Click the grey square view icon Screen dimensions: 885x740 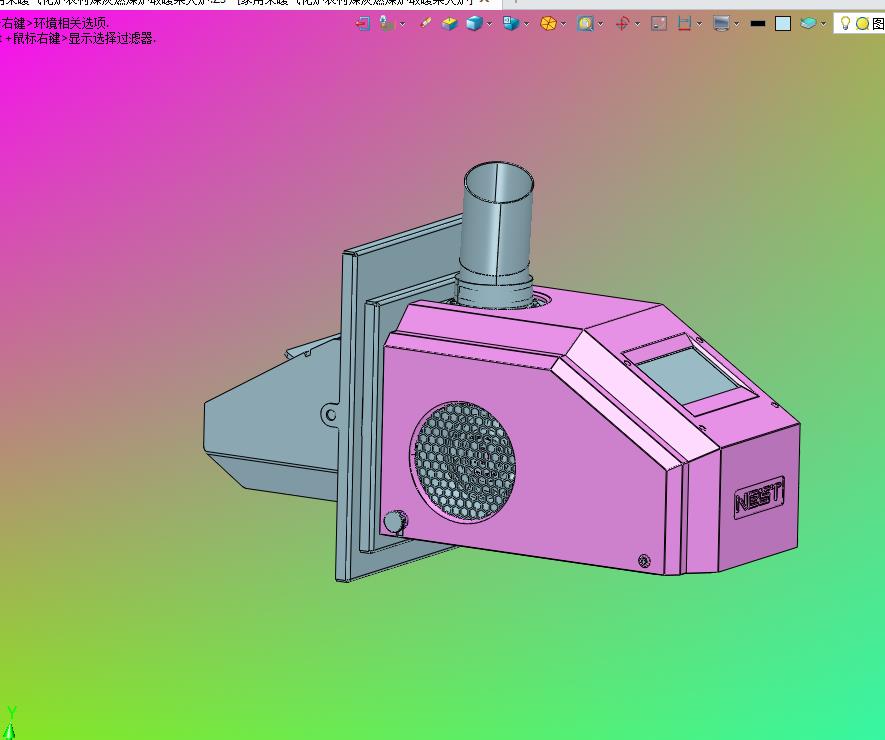pos(659,24)
